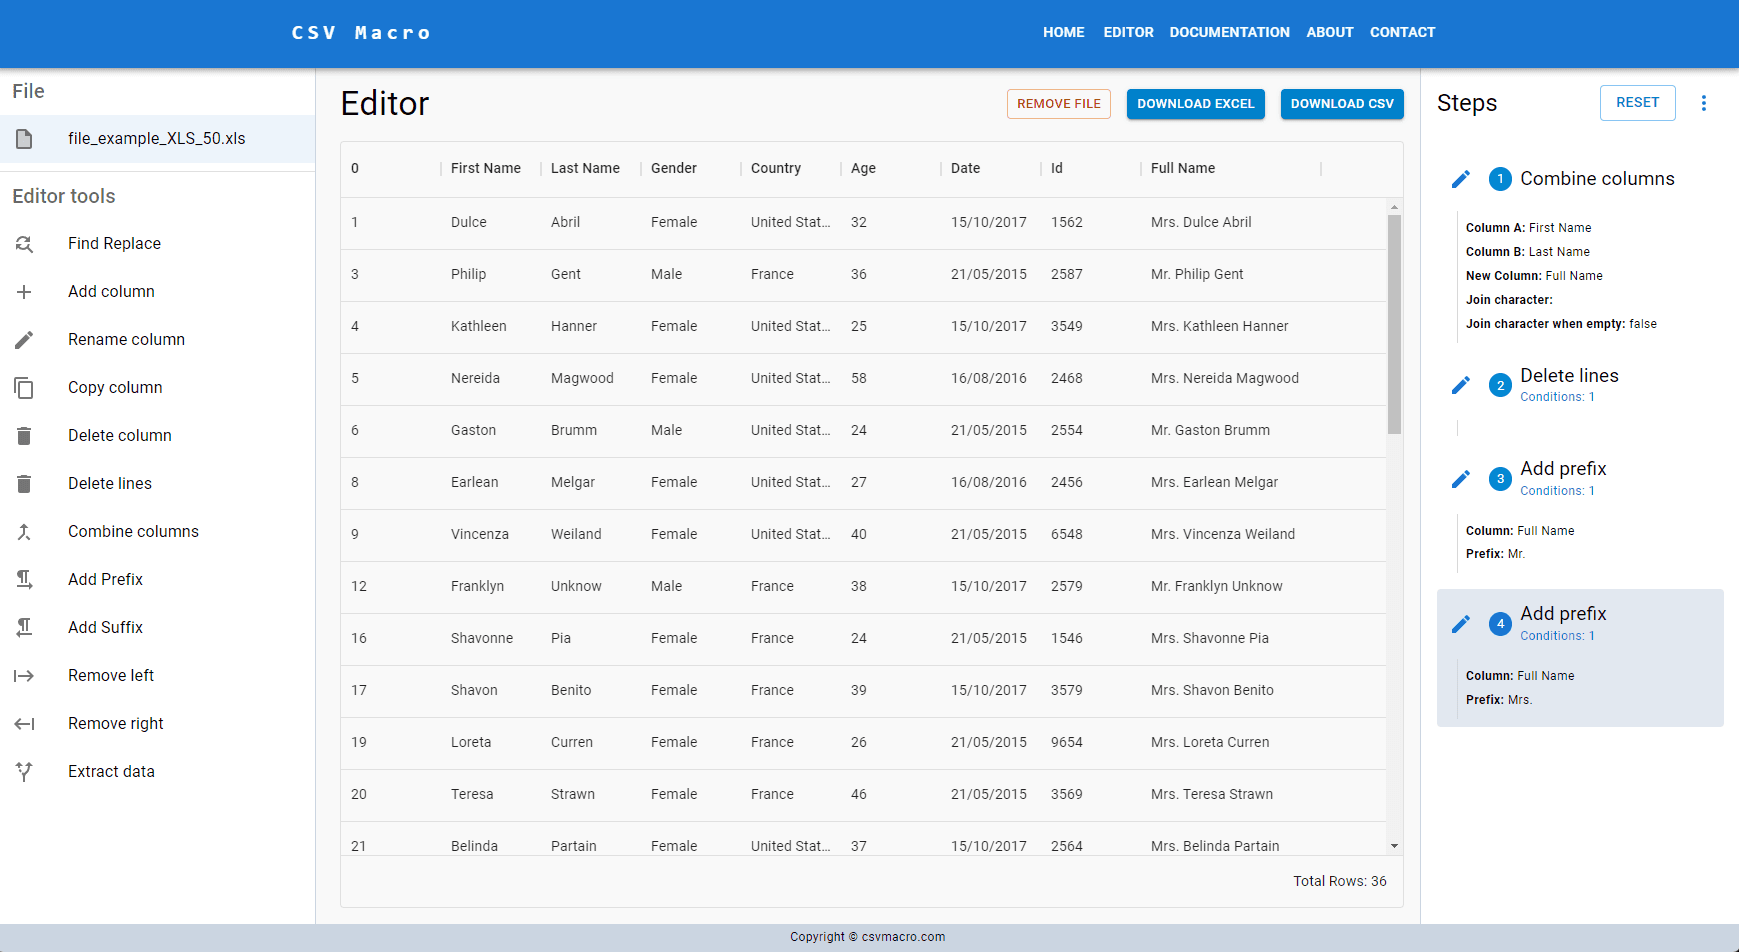1739x952 pixels.
Task: Go to the HOME nav item
Action: point(1063,32)
